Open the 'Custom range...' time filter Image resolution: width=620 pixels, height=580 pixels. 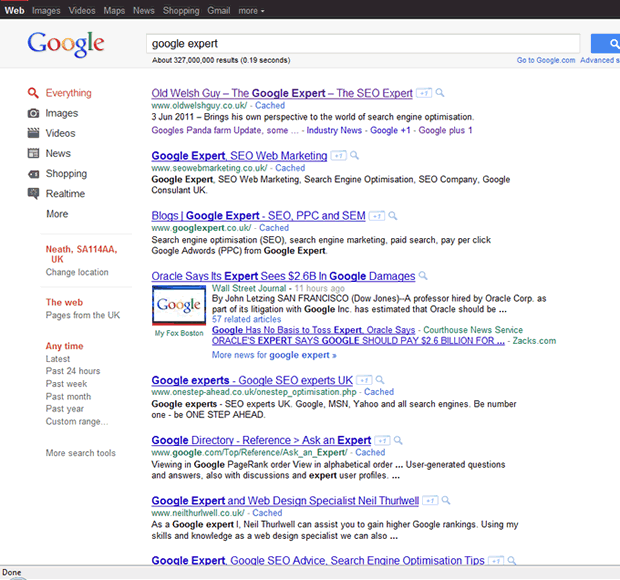coord(77,421)
